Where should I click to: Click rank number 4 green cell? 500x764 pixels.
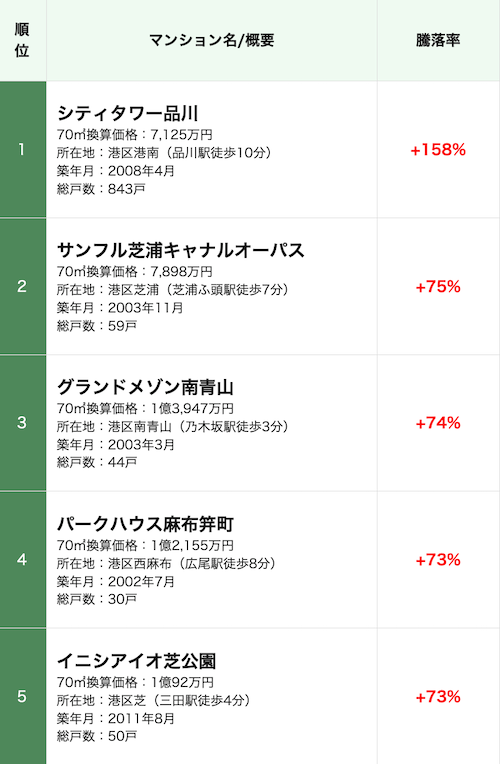(23, 560)
